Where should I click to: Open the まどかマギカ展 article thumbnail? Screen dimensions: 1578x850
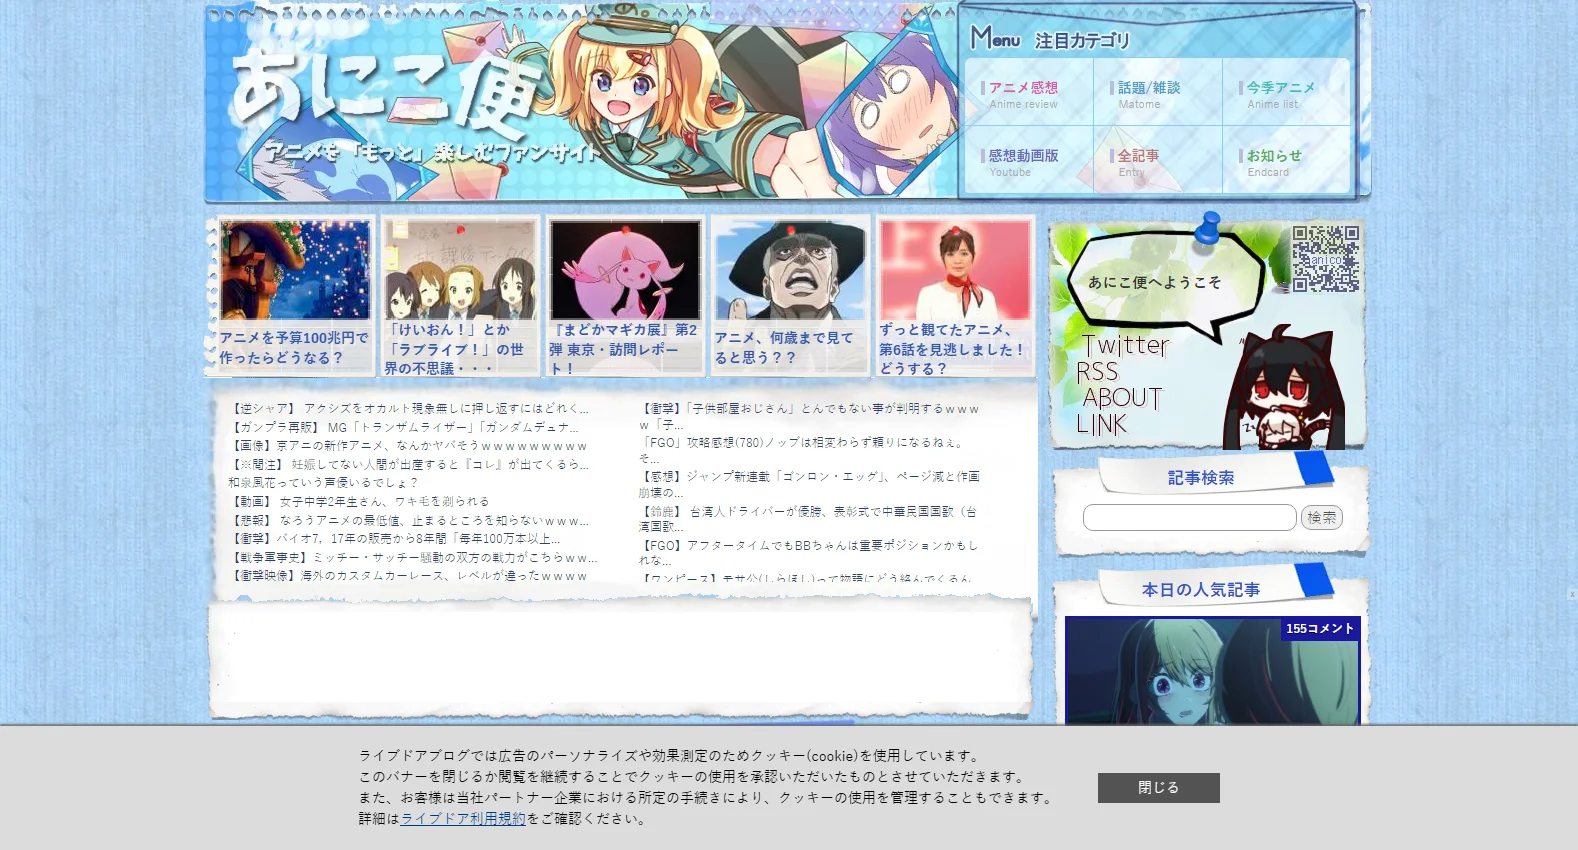pos(625,270)
